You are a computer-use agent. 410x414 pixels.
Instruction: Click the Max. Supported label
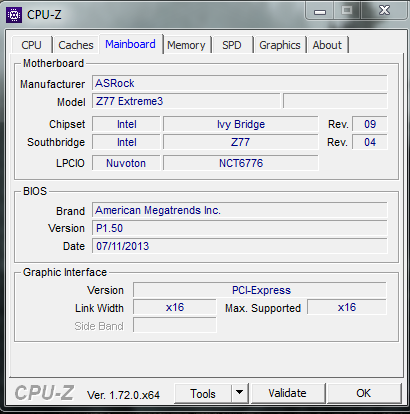tap(263, 308)
